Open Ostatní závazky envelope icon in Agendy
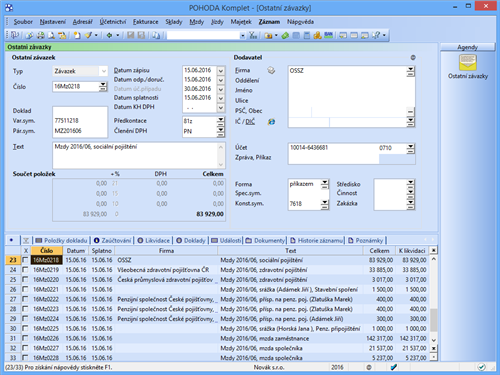 [x=468, y=63]
